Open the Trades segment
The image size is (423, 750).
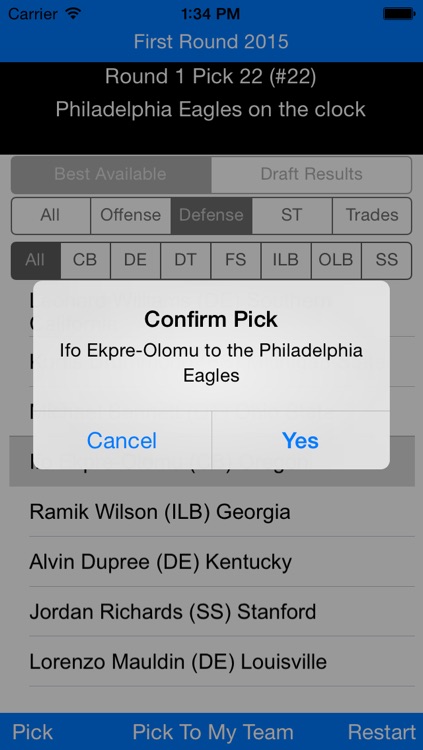(372, 215)
